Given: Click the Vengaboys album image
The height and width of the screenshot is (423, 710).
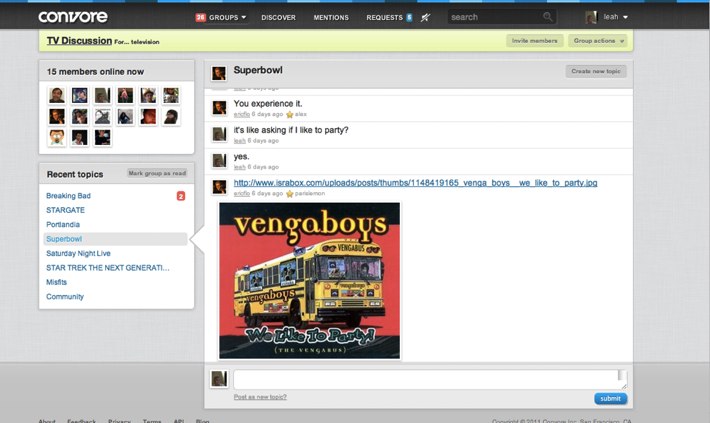Looking at the screenshot, I should pos(310,281).
